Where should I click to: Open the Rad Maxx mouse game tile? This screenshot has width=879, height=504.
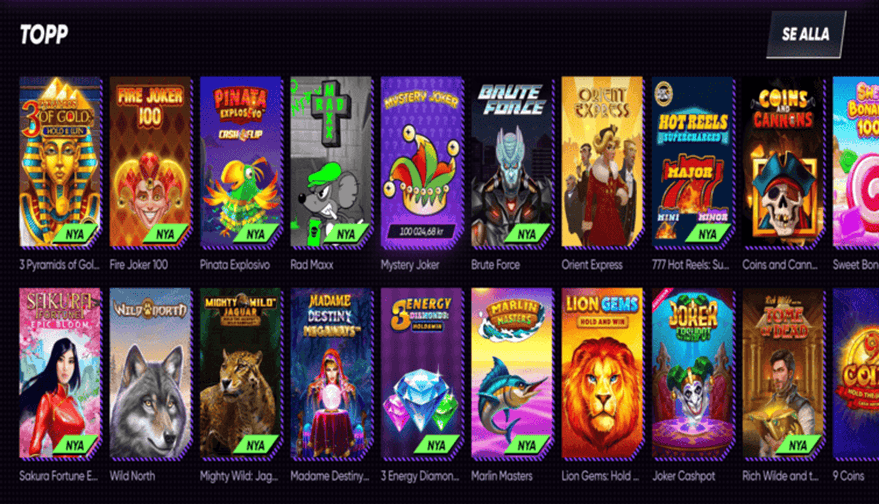pos(331,162)
